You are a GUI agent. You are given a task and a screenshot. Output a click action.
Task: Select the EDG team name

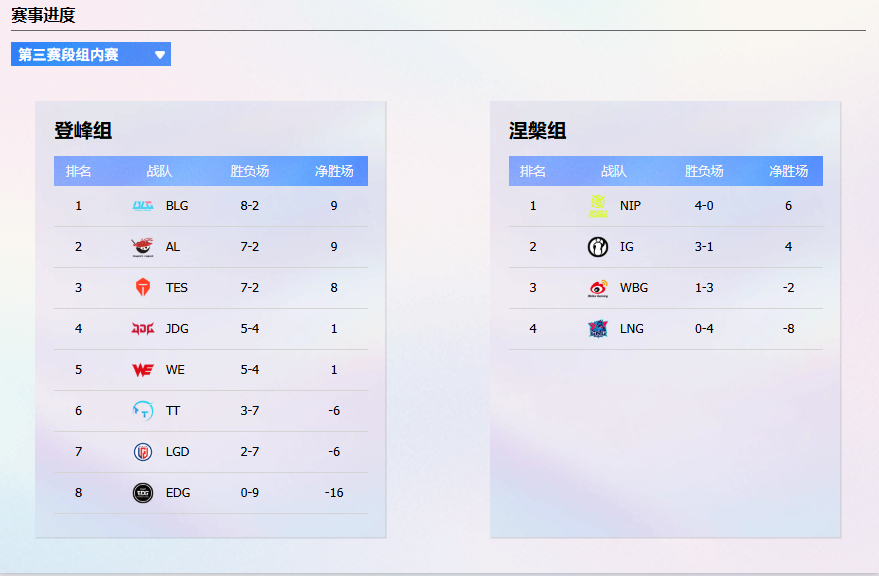pos(178,492)
